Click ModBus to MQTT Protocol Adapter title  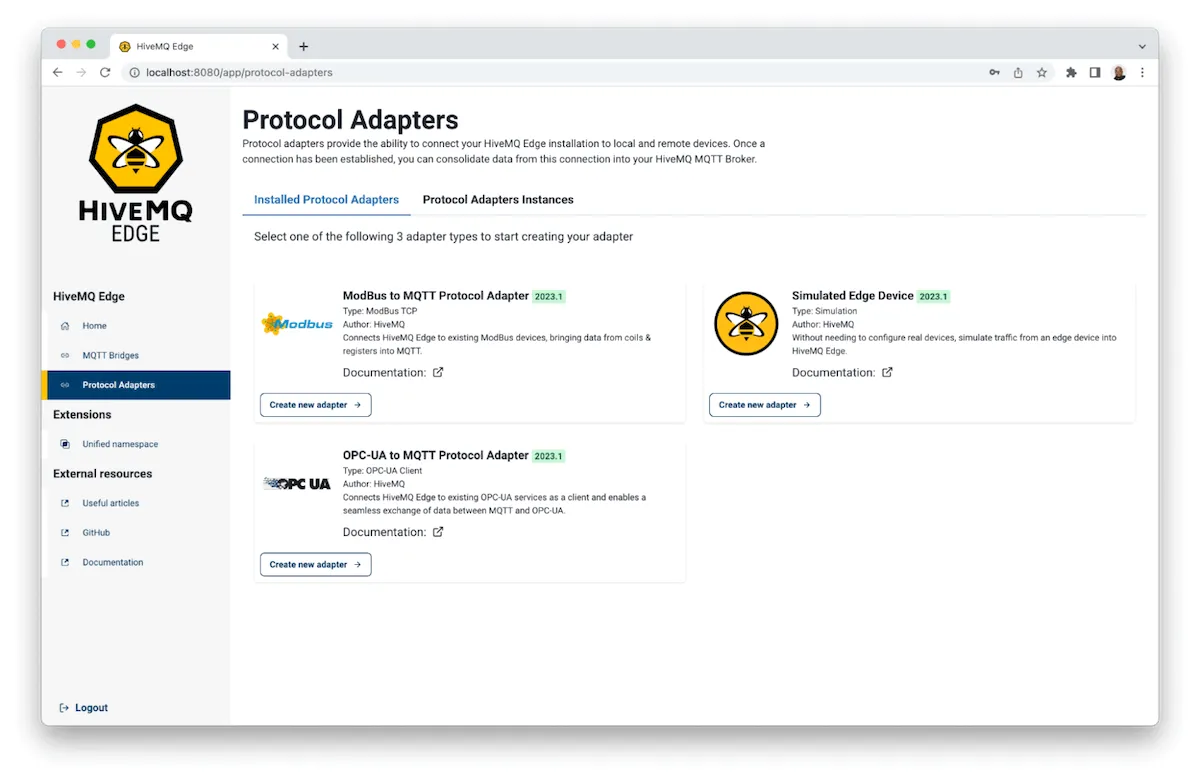(436, 296)
